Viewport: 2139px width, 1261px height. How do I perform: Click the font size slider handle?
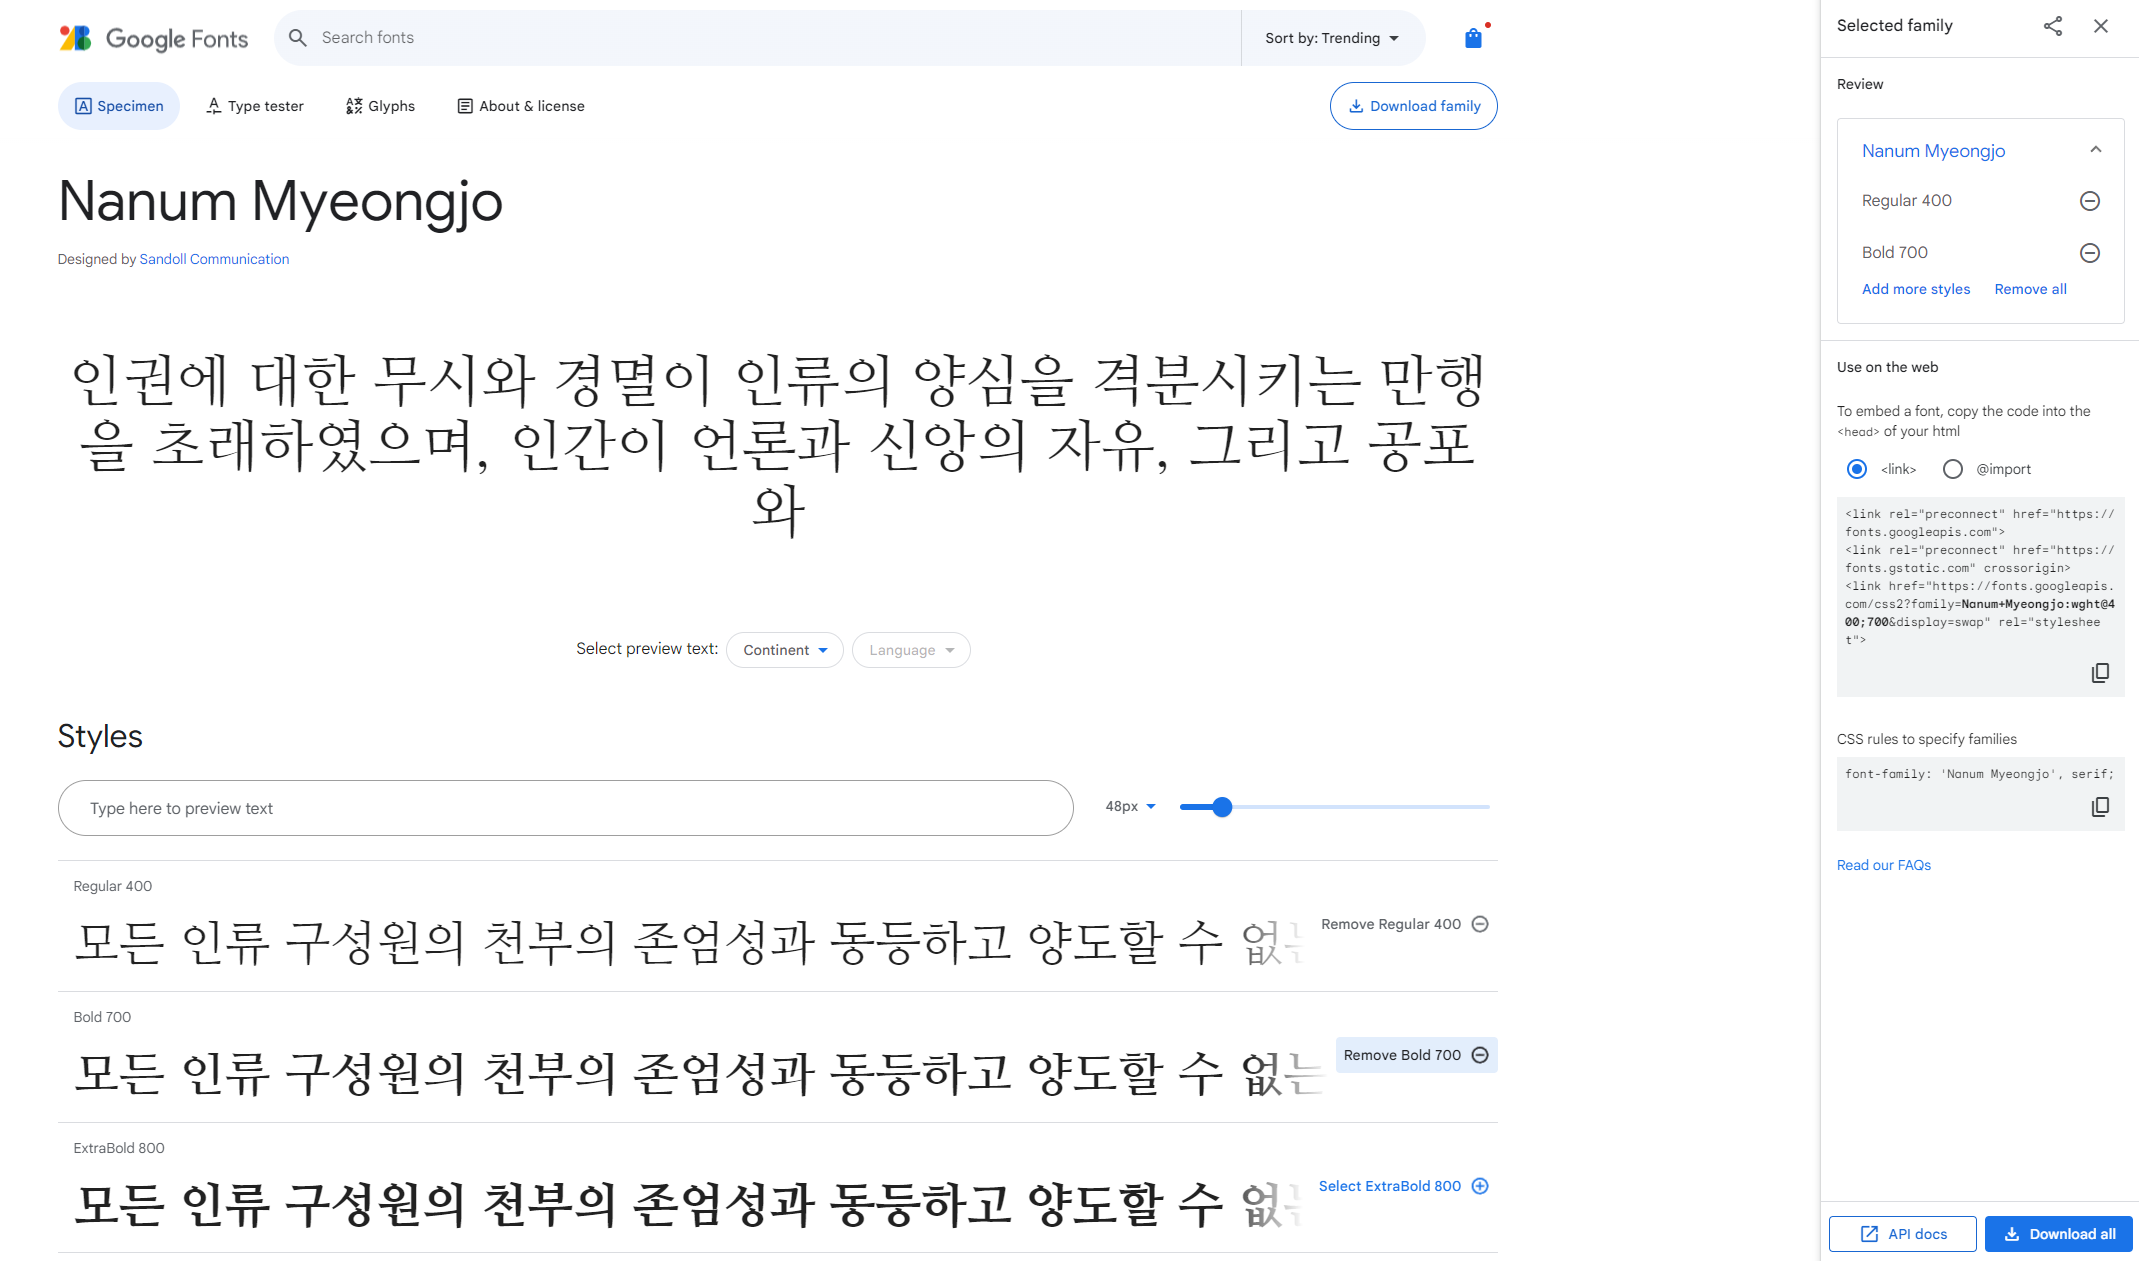[x=1221, y=807]
